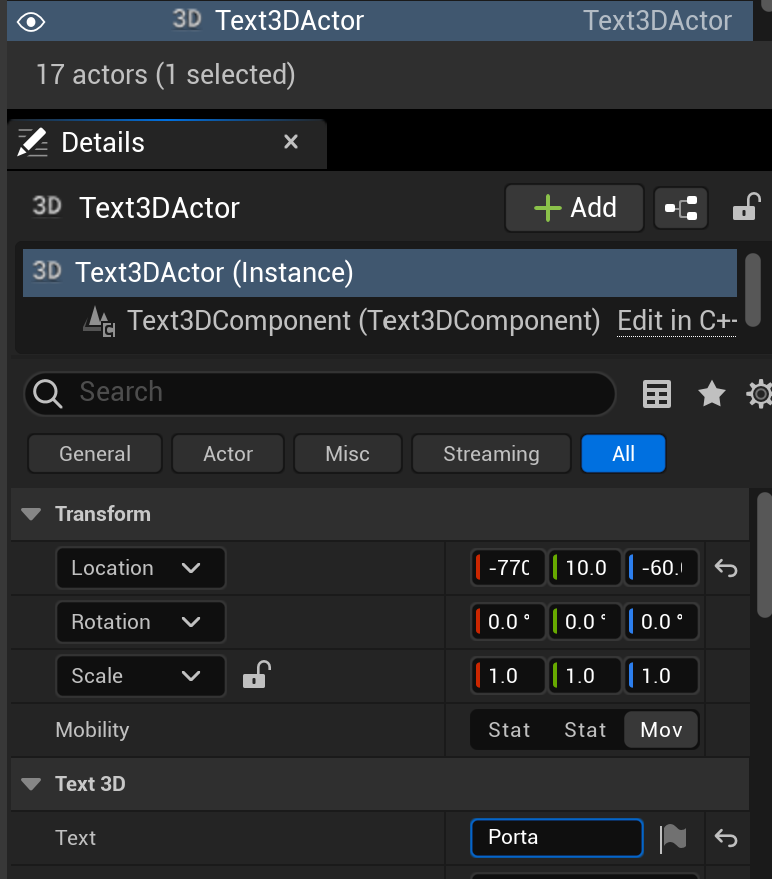Collapse the Transform section
This screenshot has height=879, width=772.
coord(32,514)
